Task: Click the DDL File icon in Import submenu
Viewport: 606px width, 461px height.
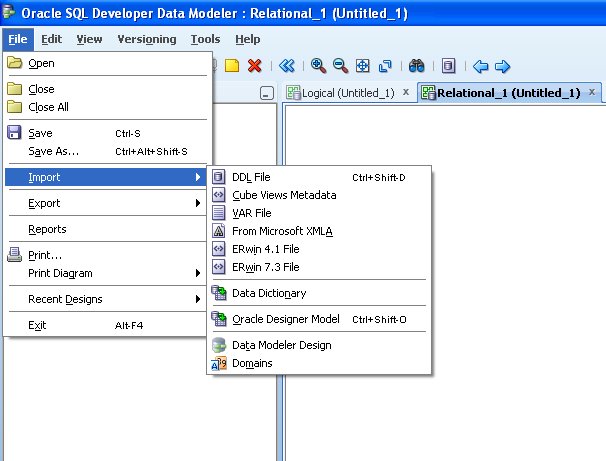Action: click(x=218, y=177)
